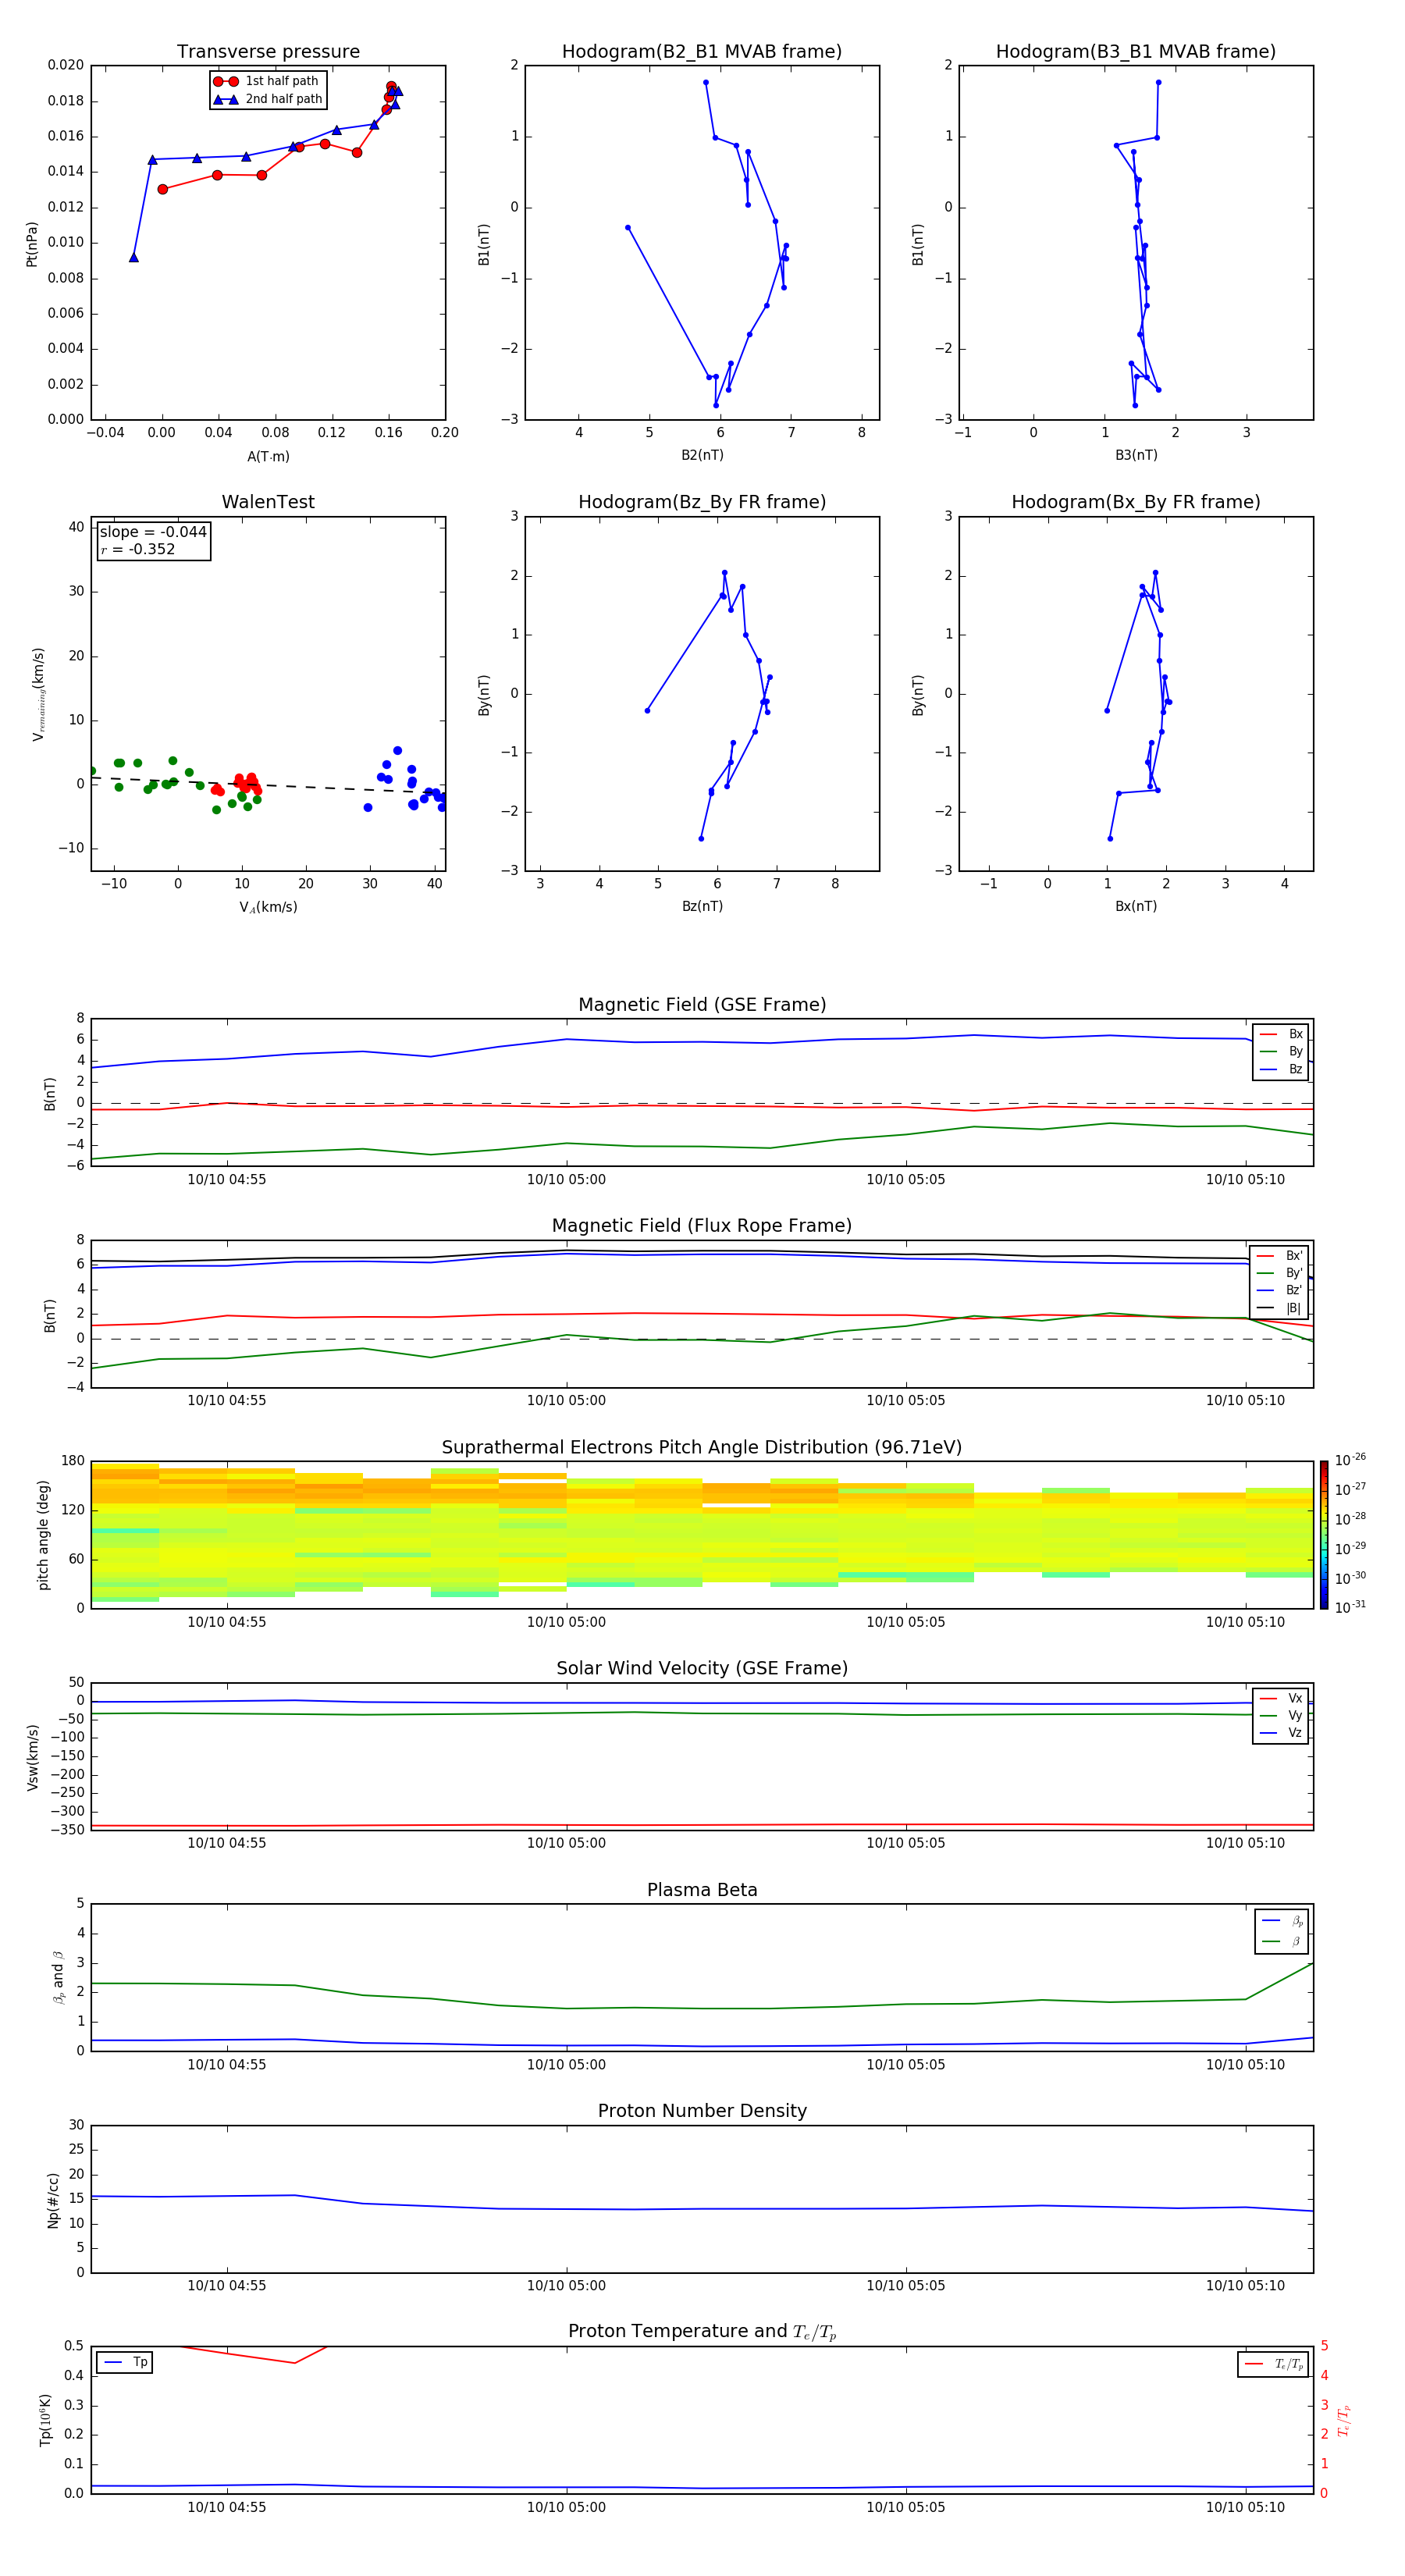Click the "Proton Temperature and Te/Tp" title
This screenshot has height=2576, width=1405.
[702, 2332]
